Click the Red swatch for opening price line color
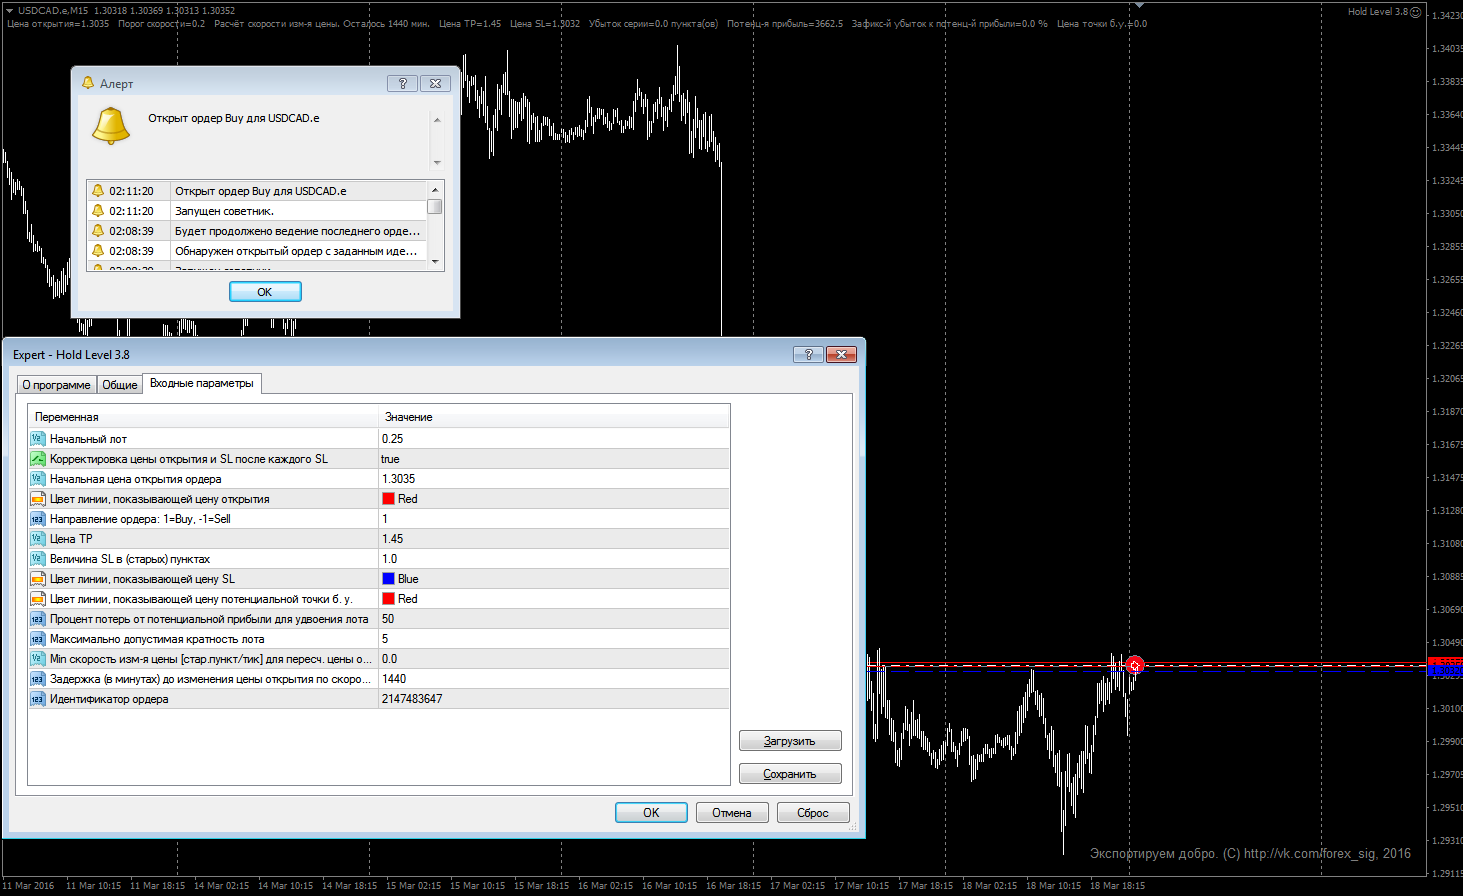The width and height of the screenshot is (1463, 896). 389,498
